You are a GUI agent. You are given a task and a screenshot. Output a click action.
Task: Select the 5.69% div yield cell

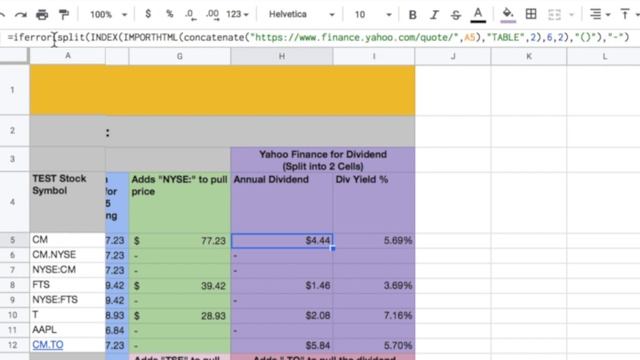coord(374,240)
